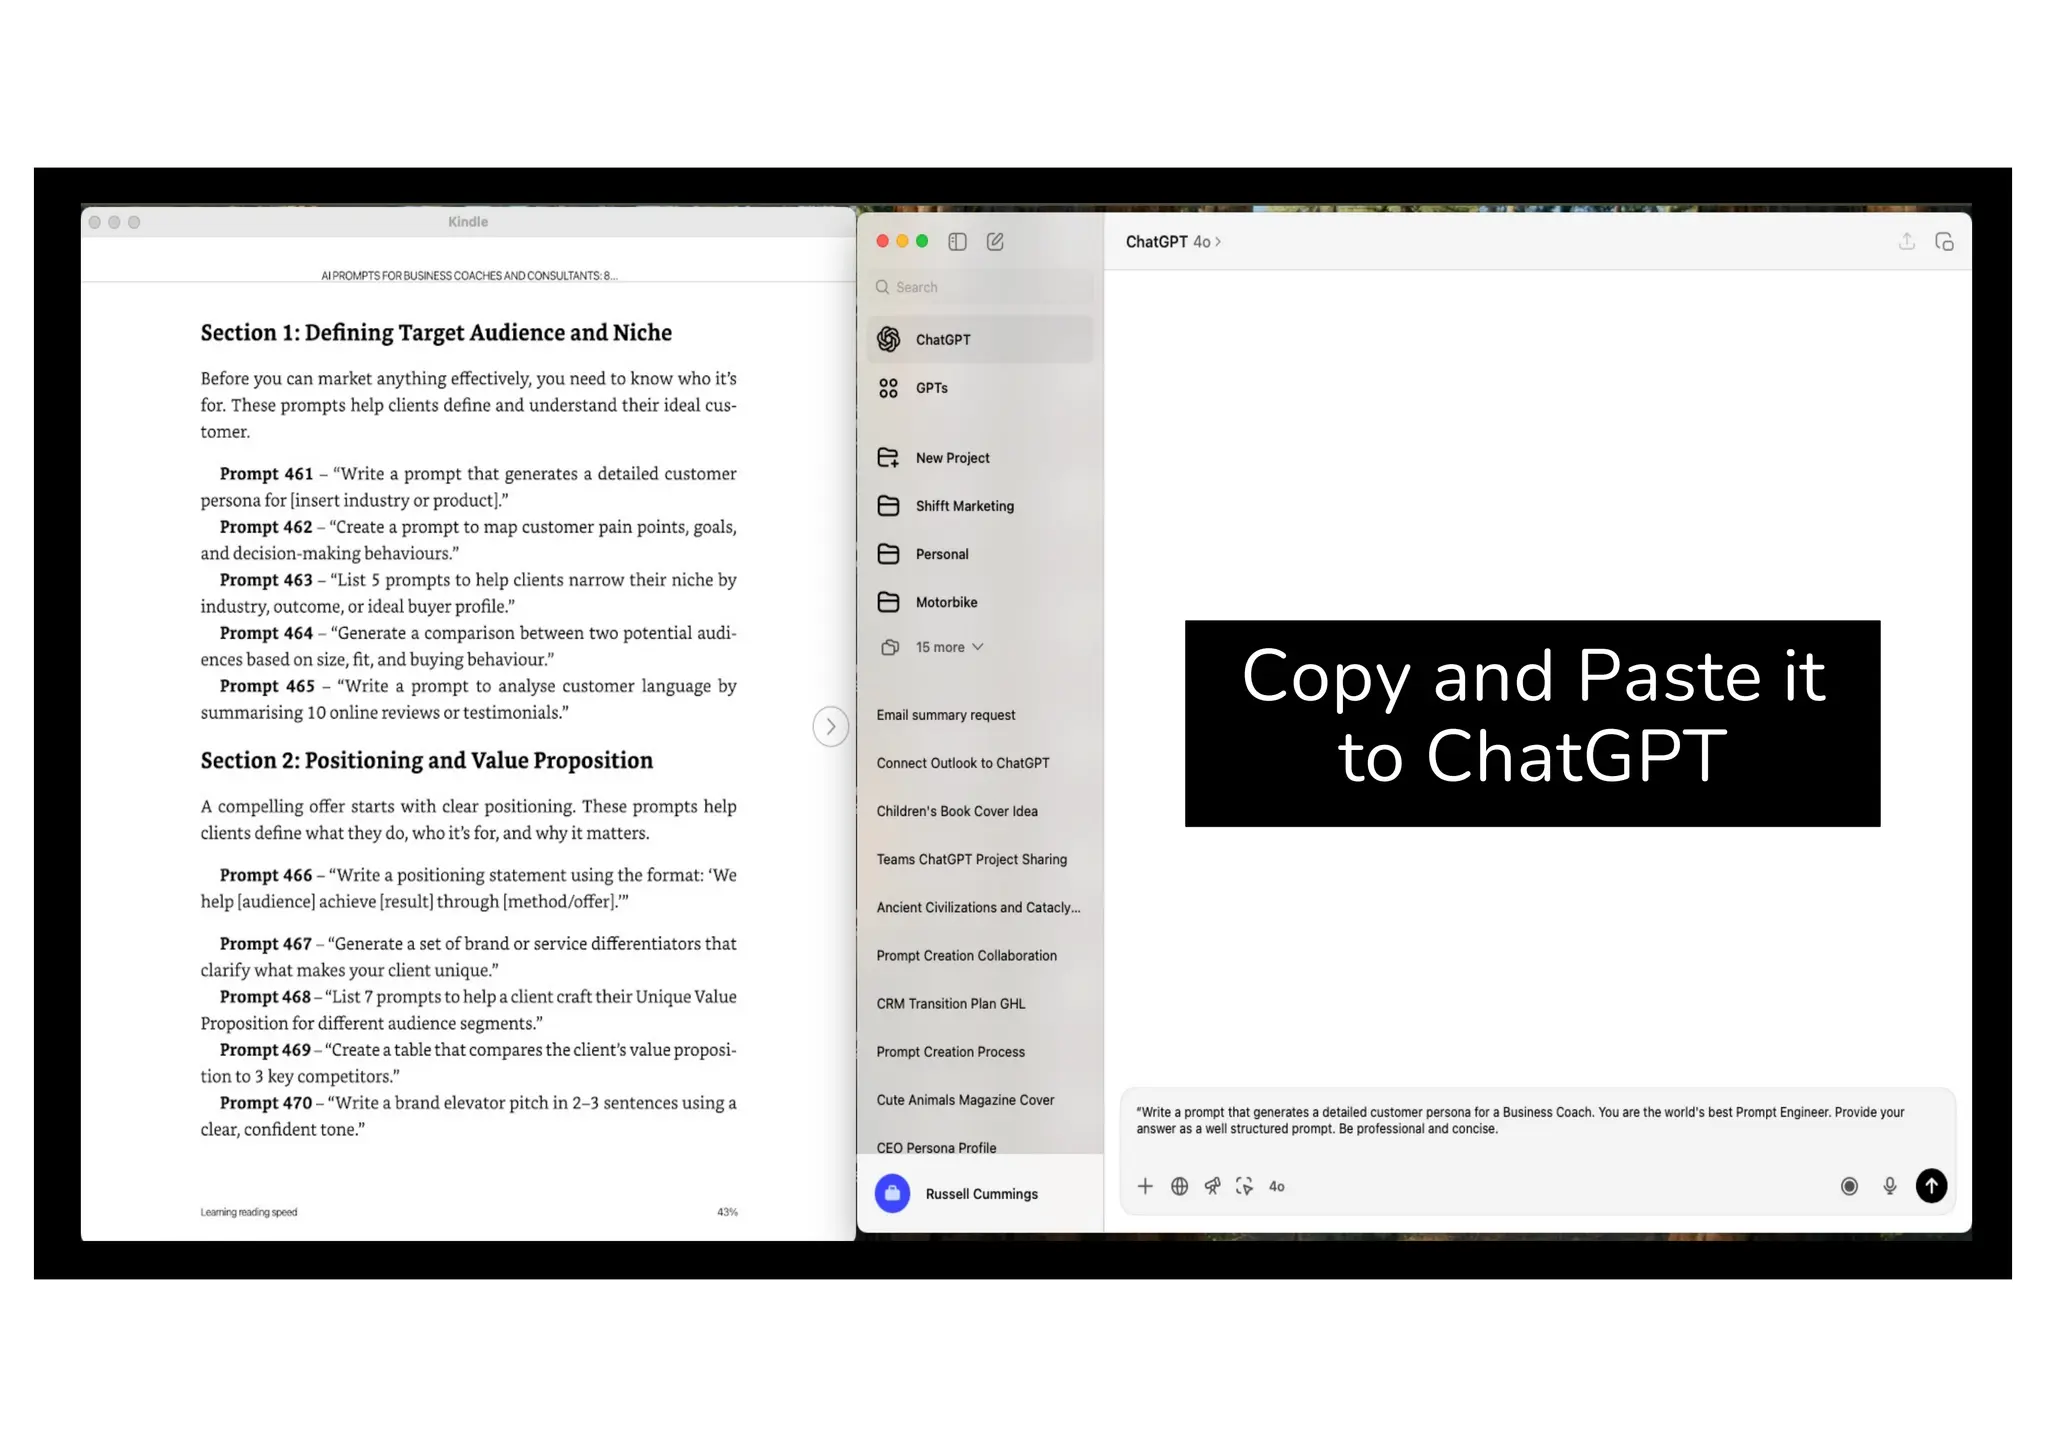Click the Motorbike folder icon

coord(888,602)
